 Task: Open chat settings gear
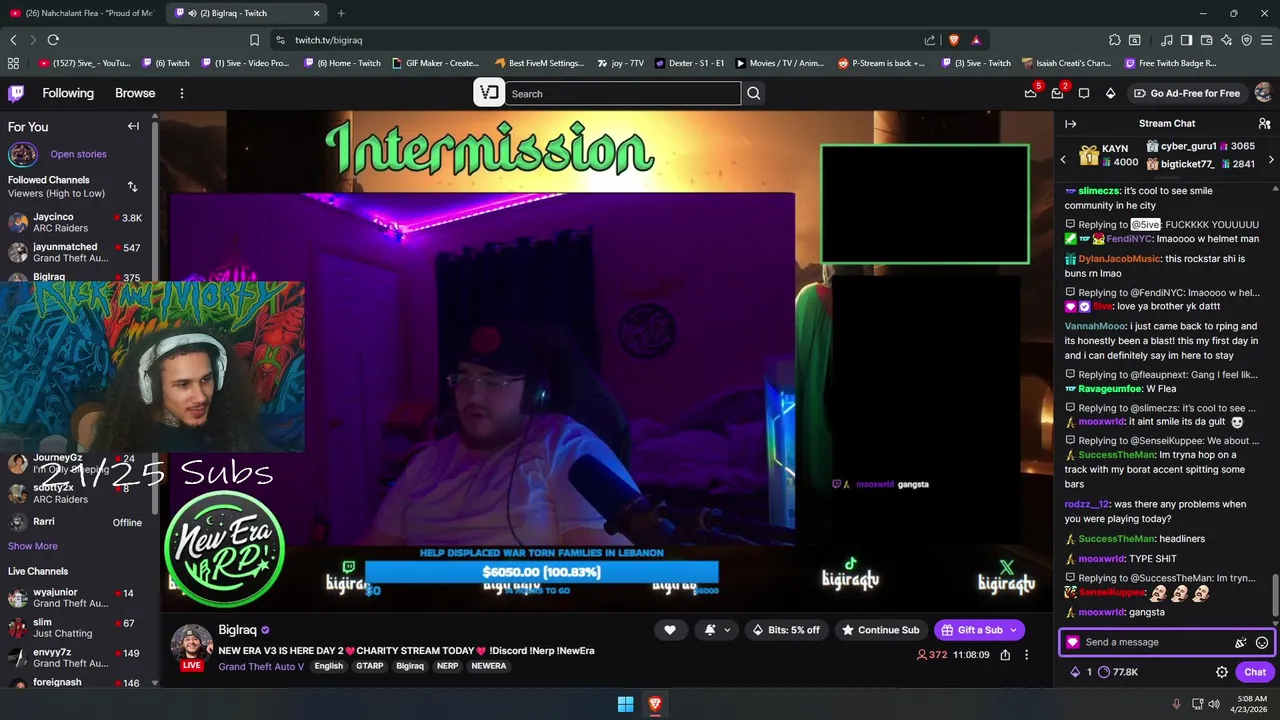tap(1221, 672)
